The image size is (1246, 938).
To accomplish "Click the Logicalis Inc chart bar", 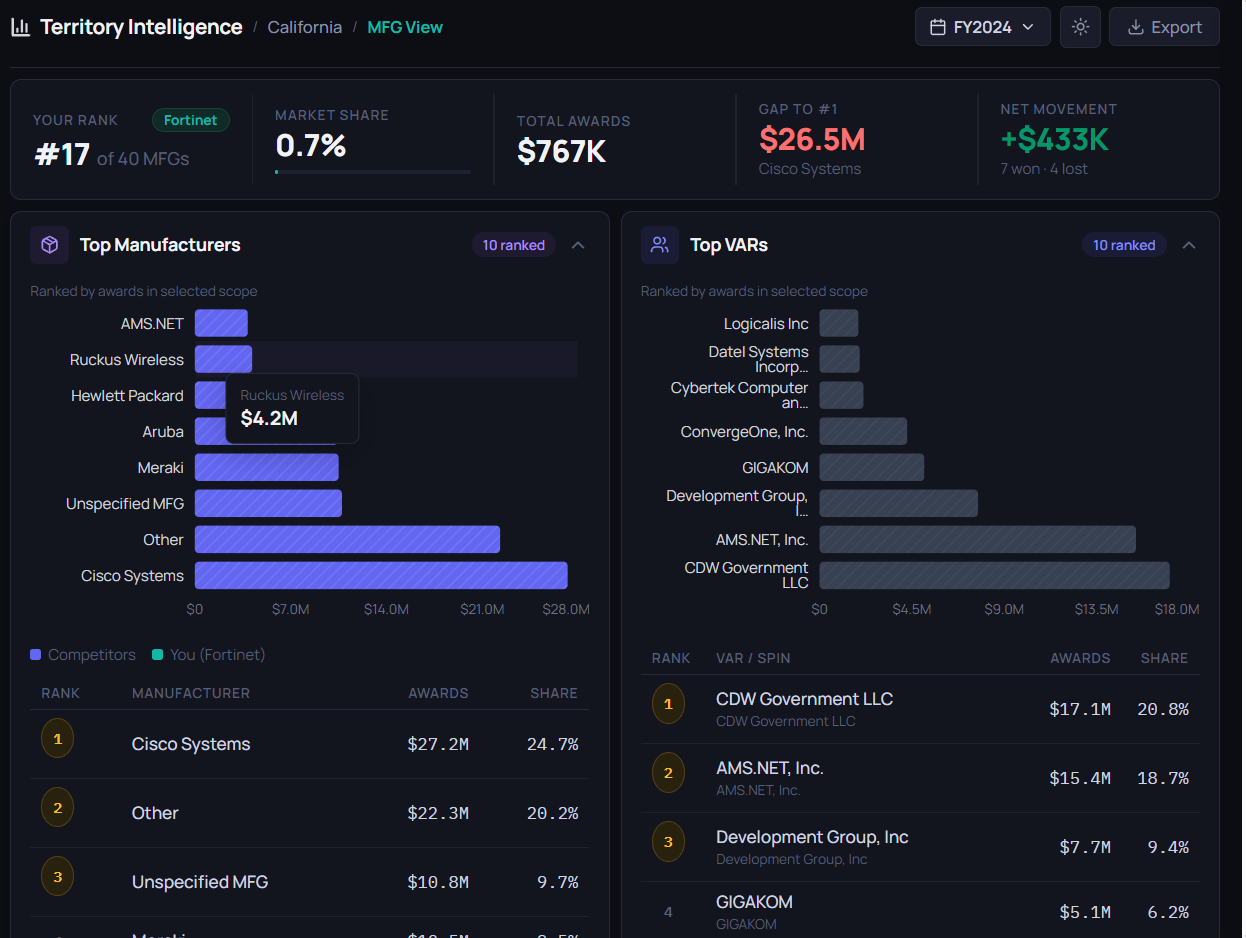I will click(x=839, y=323).
